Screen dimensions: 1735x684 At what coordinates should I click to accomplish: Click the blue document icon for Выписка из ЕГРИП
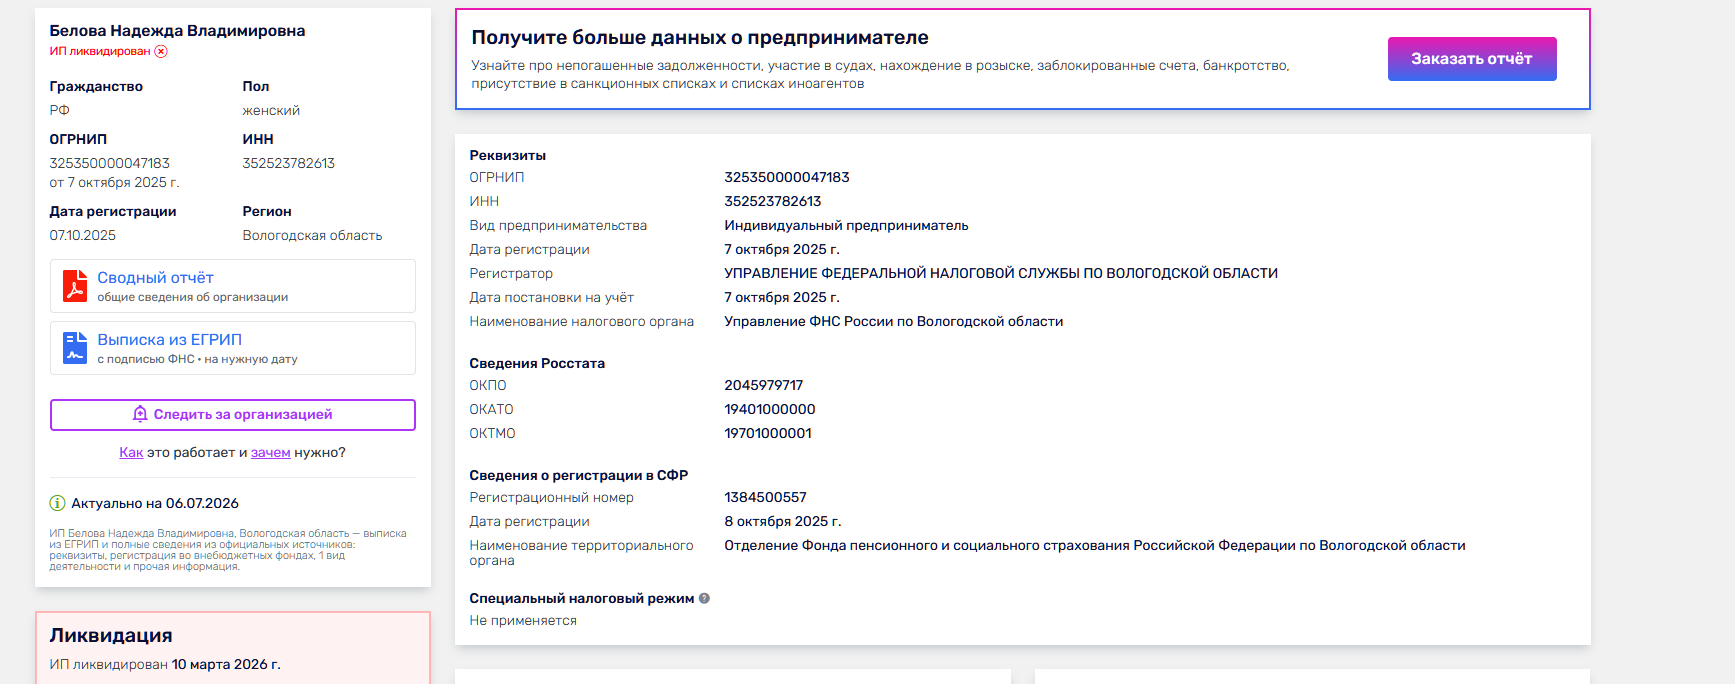(x=75, y=348)
